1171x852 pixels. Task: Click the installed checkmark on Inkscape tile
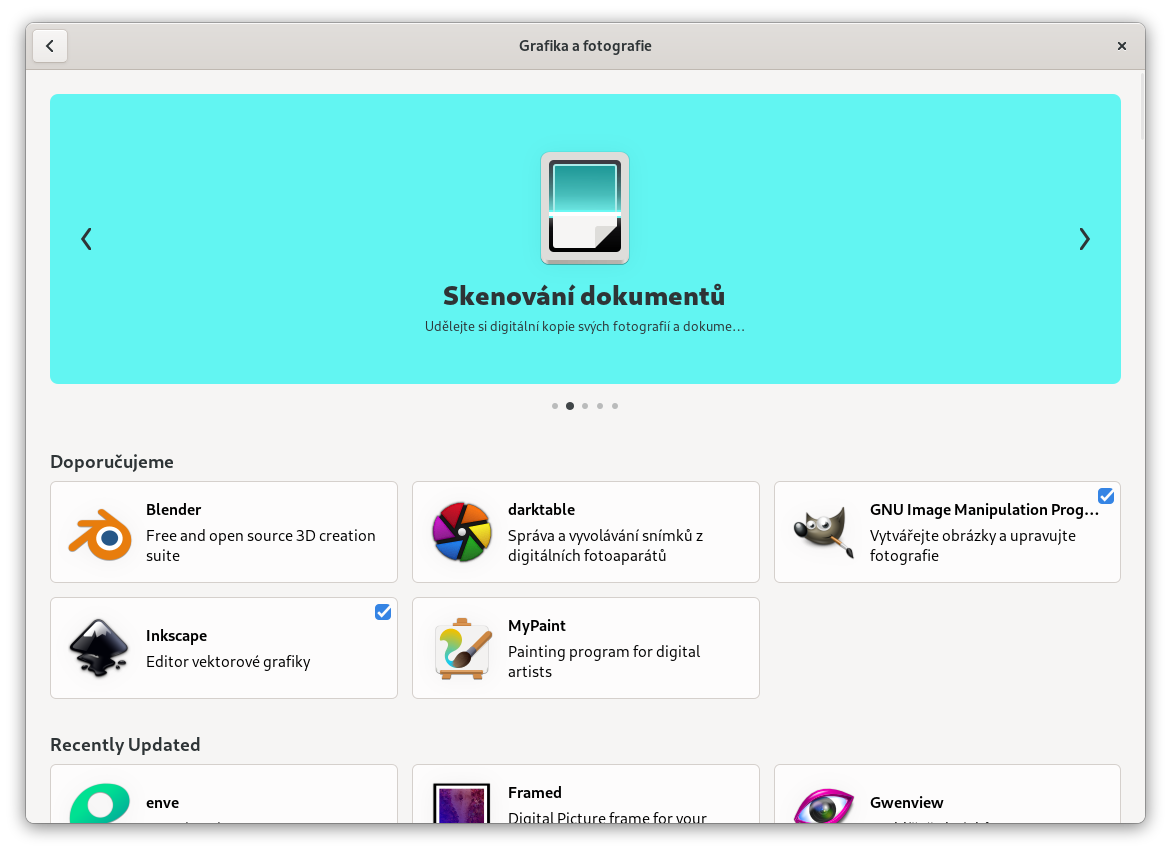pos(383,612)
